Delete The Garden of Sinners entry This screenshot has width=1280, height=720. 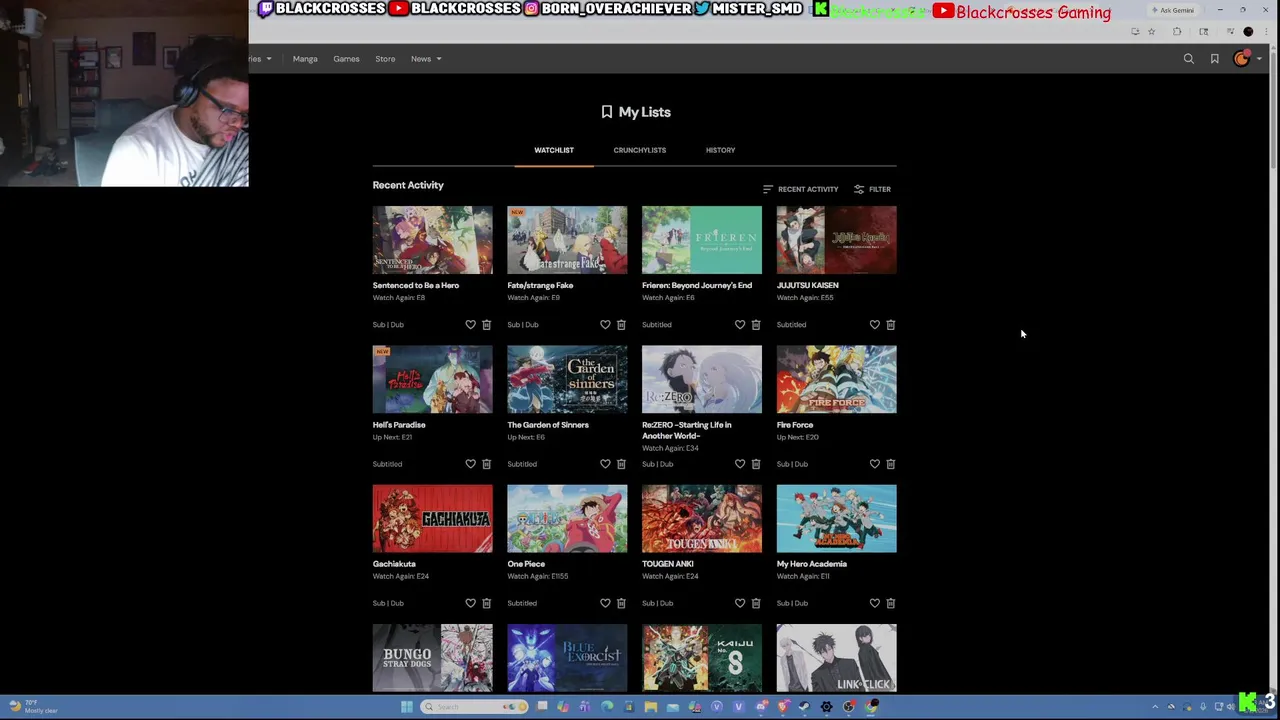coord(621,464)
